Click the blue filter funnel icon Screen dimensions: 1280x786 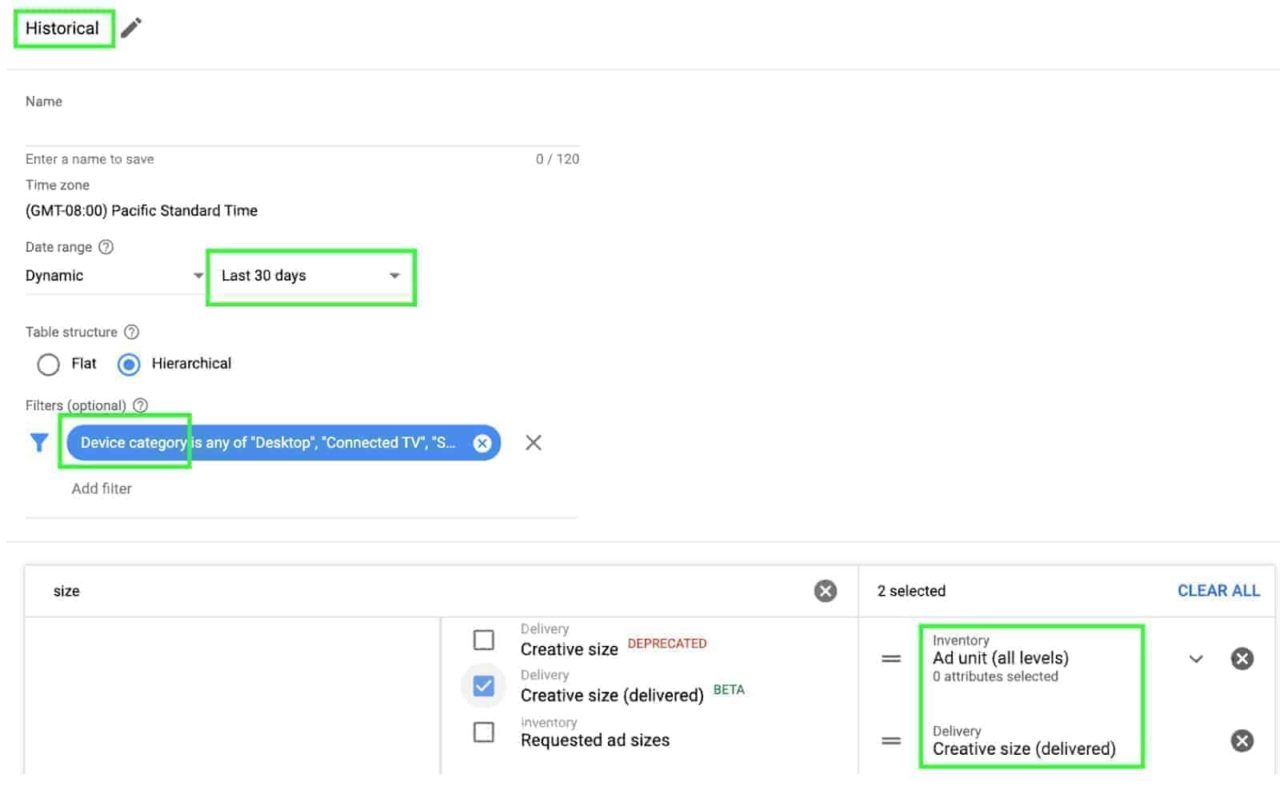pyautogui.click(x=39, y=442)
